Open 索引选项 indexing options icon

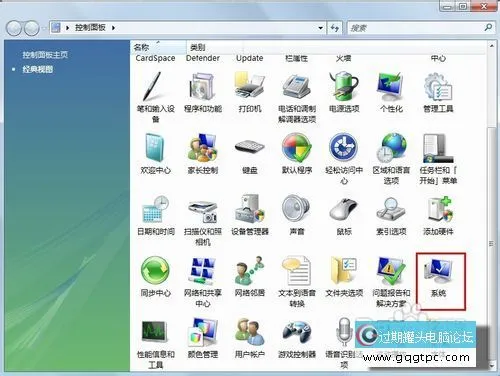point(391,209)
